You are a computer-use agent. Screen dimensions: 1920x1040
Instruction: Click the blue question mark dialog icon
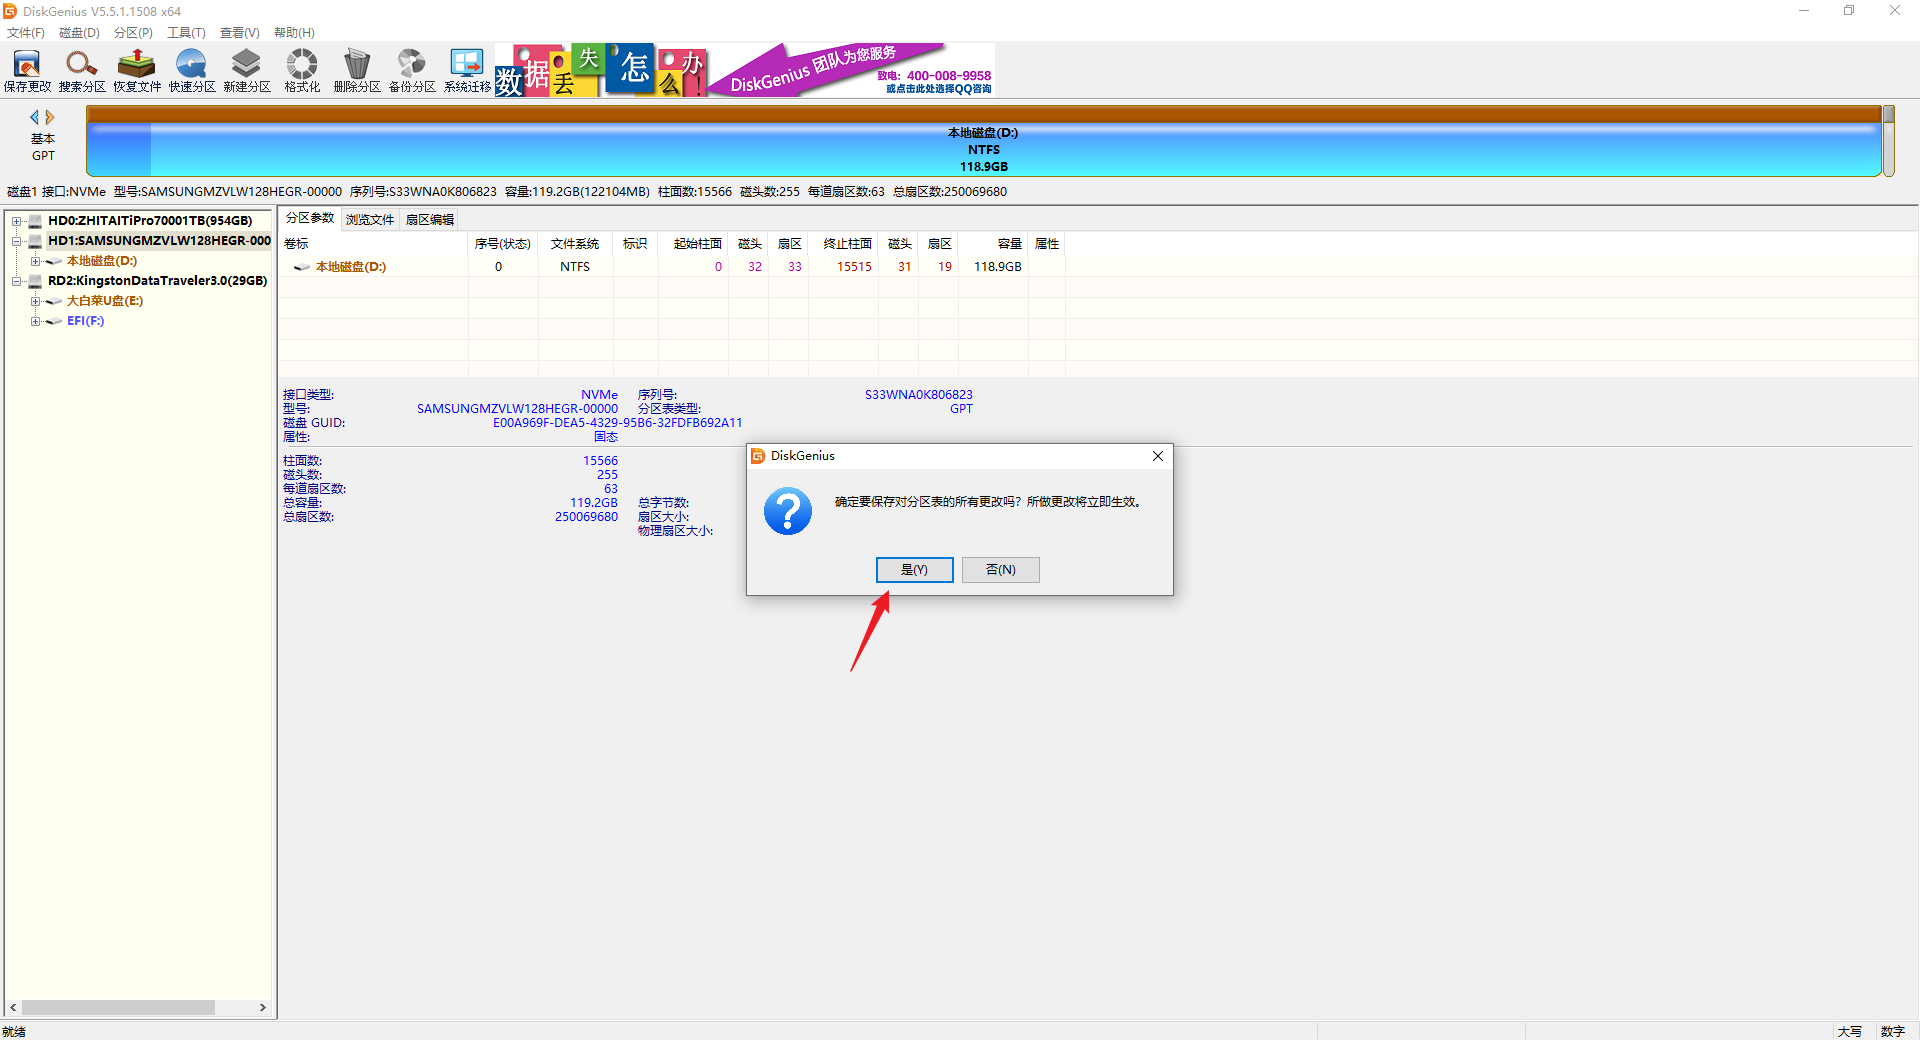click(788, 511)
